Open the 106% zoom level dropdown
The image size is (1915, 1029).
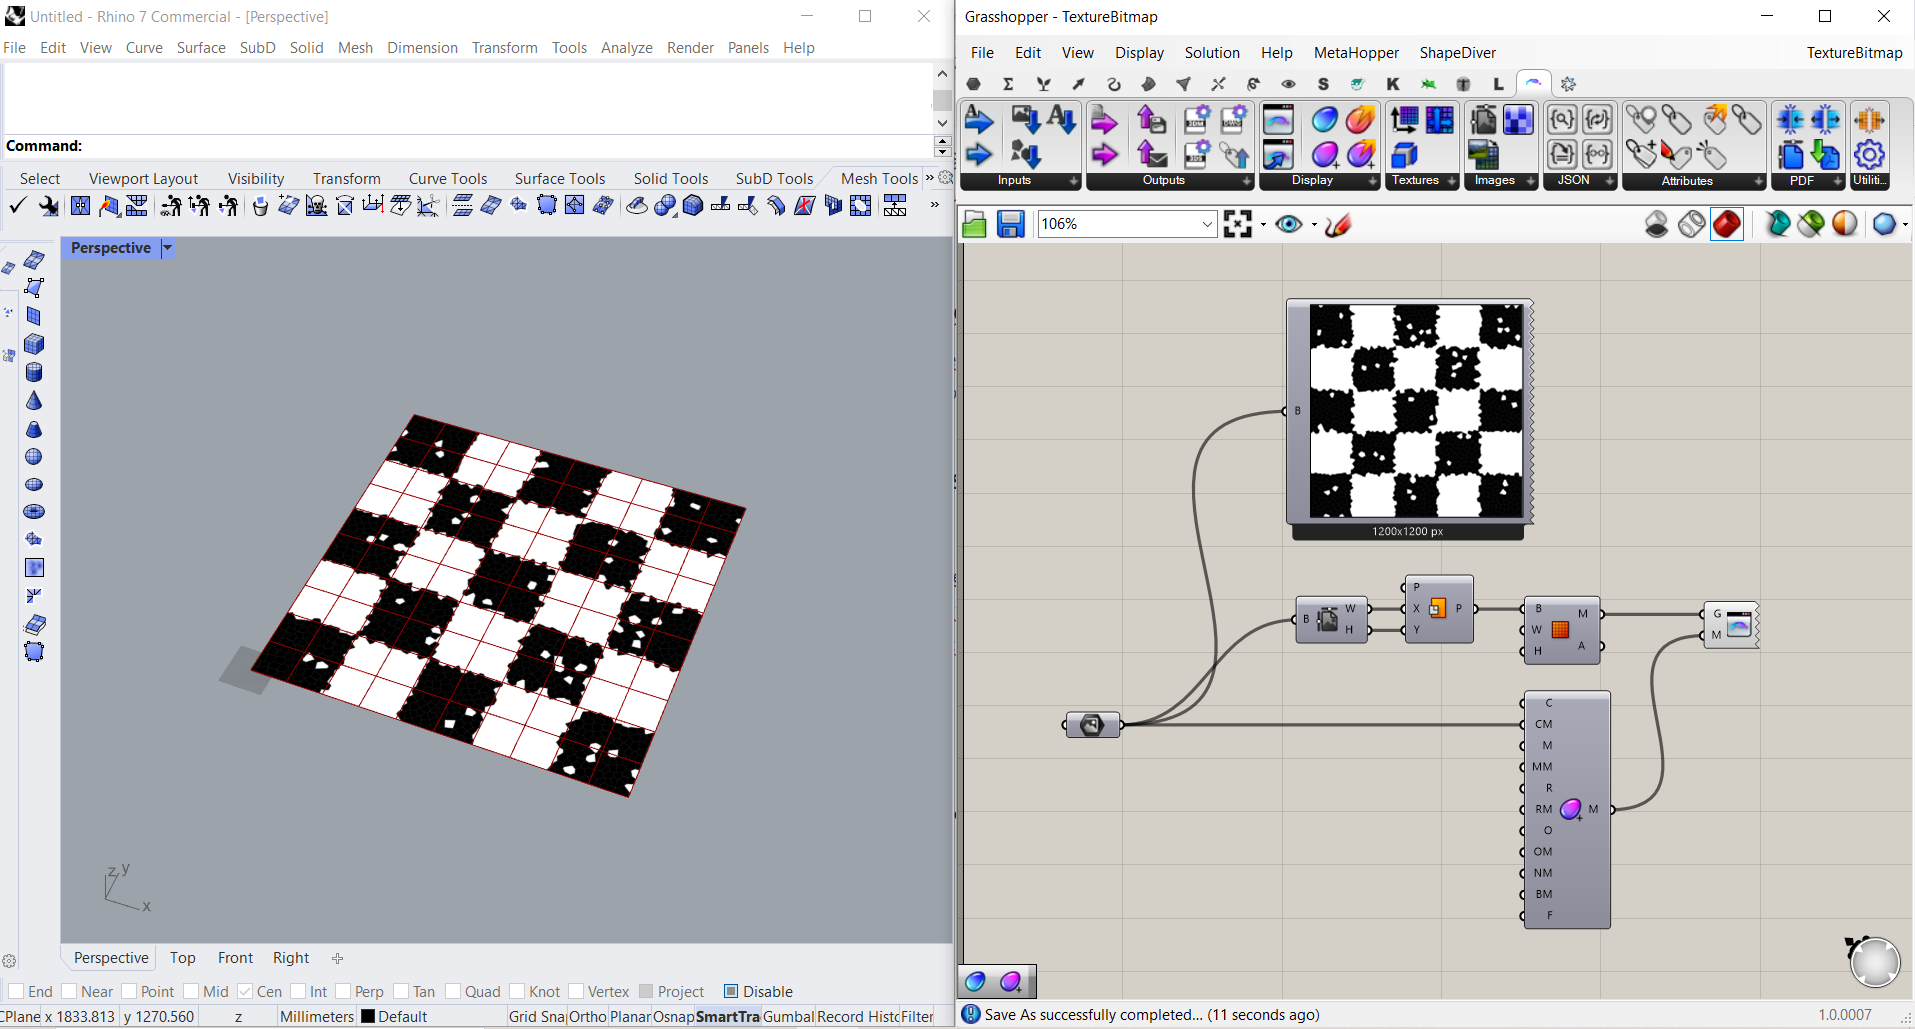click(x=1206, y=225)
